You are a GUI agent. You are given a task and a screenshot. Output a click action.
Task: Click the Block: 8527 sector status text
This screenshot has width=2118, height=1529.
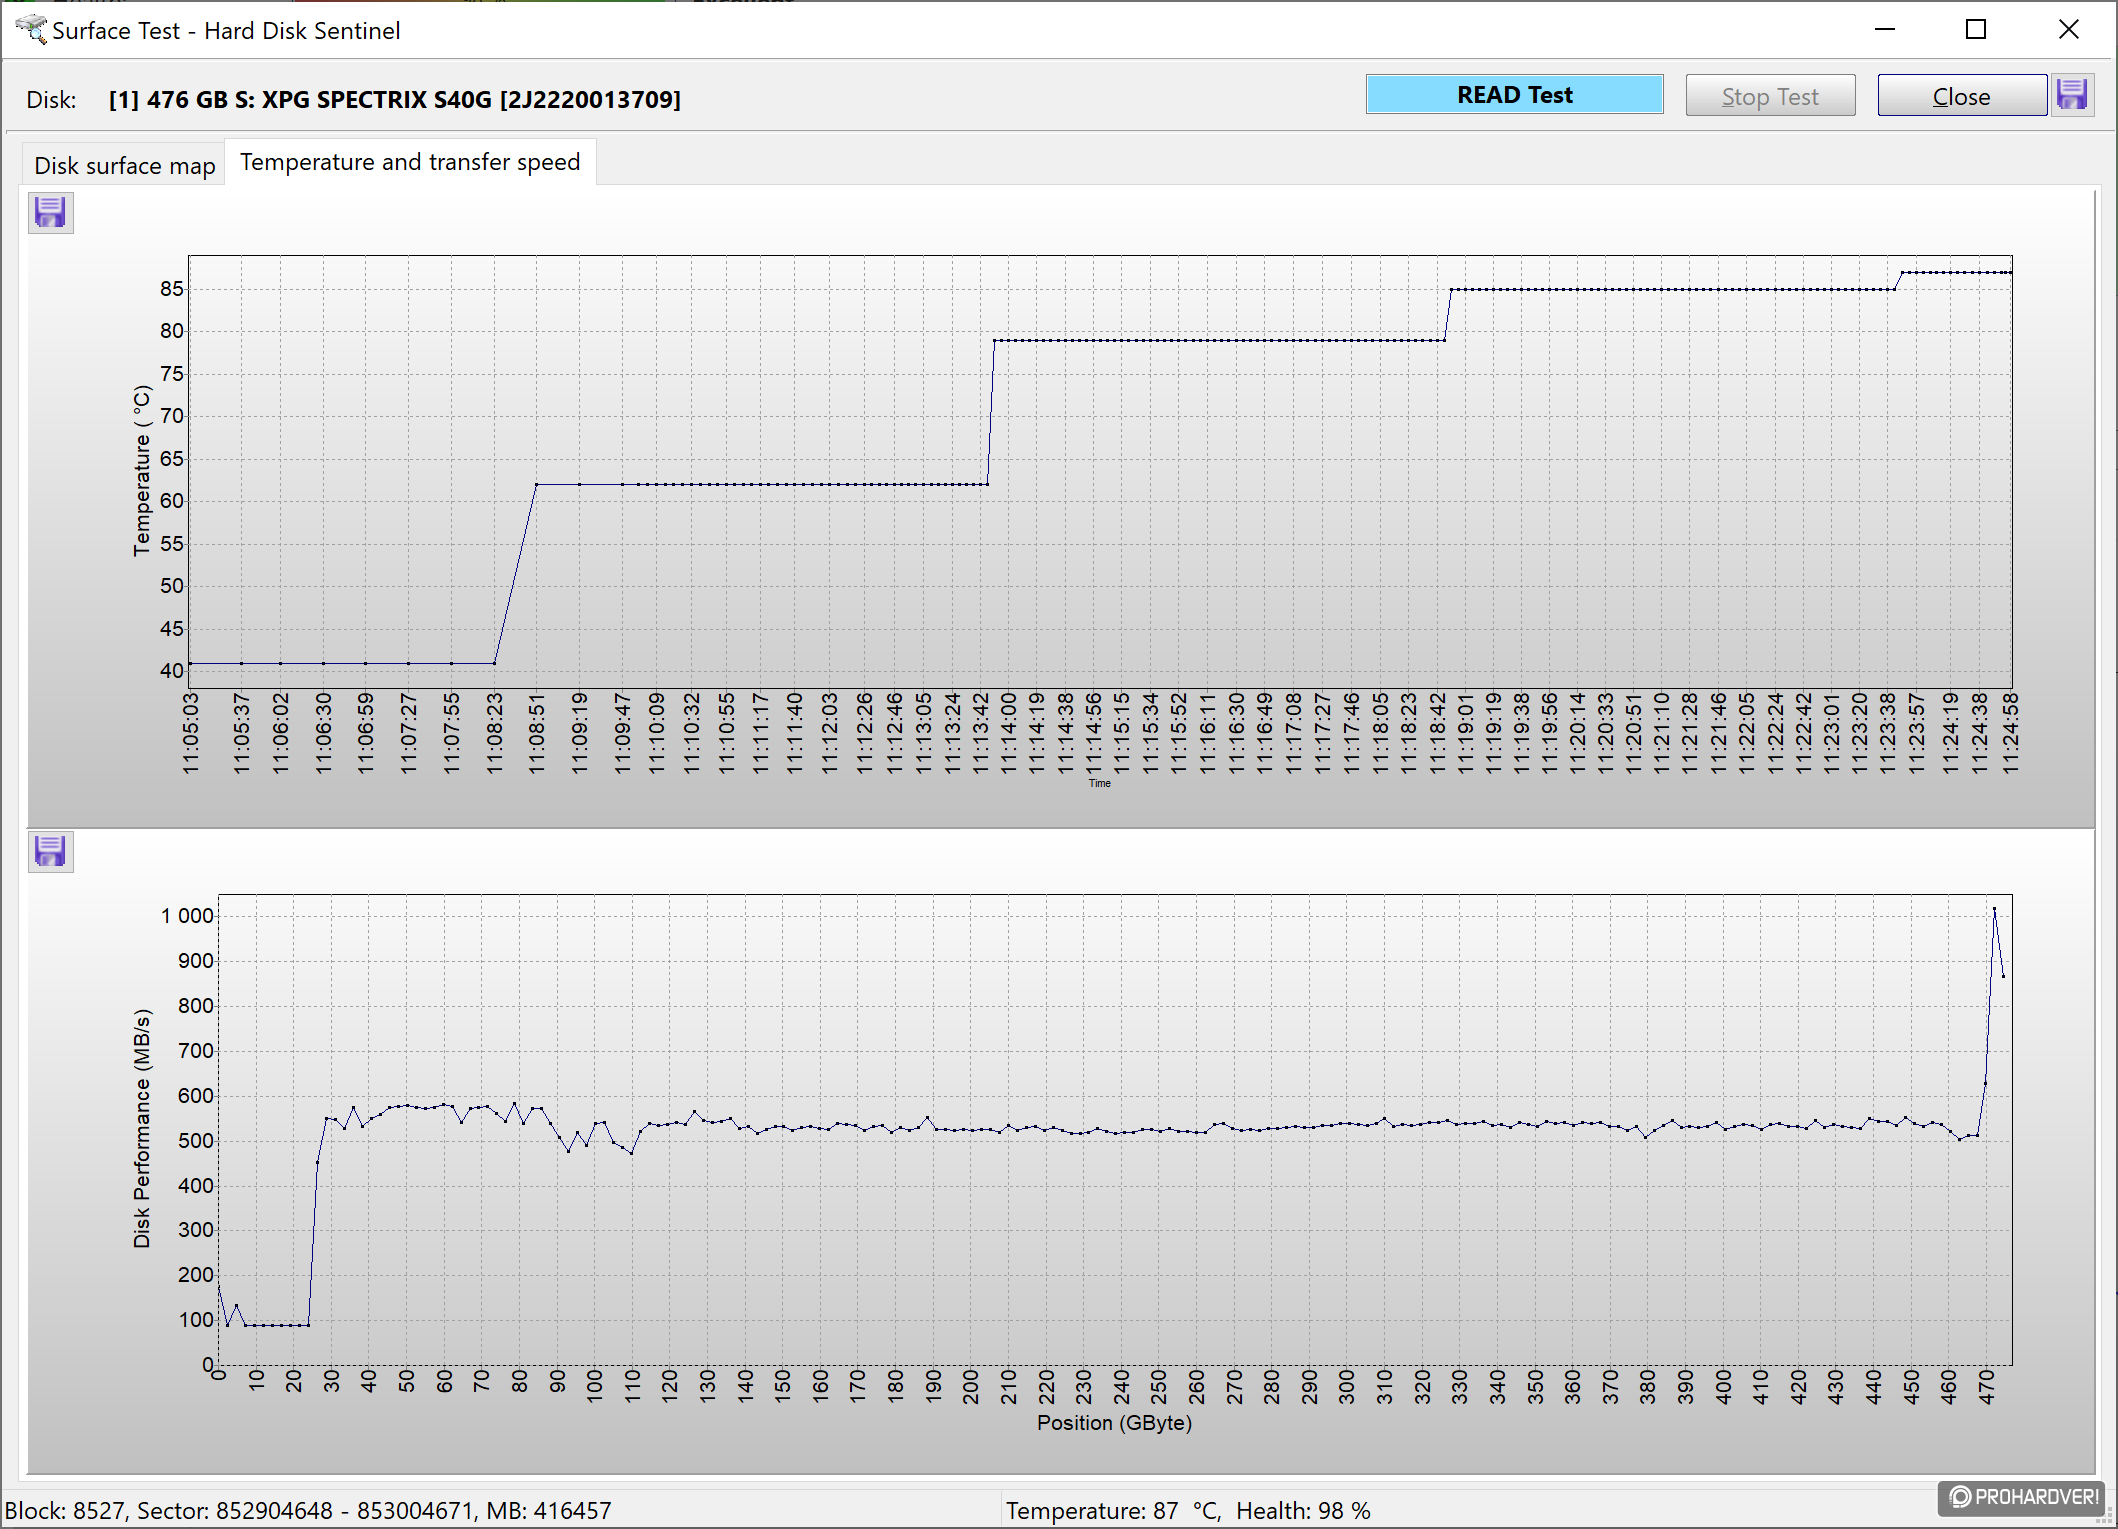308,1511
